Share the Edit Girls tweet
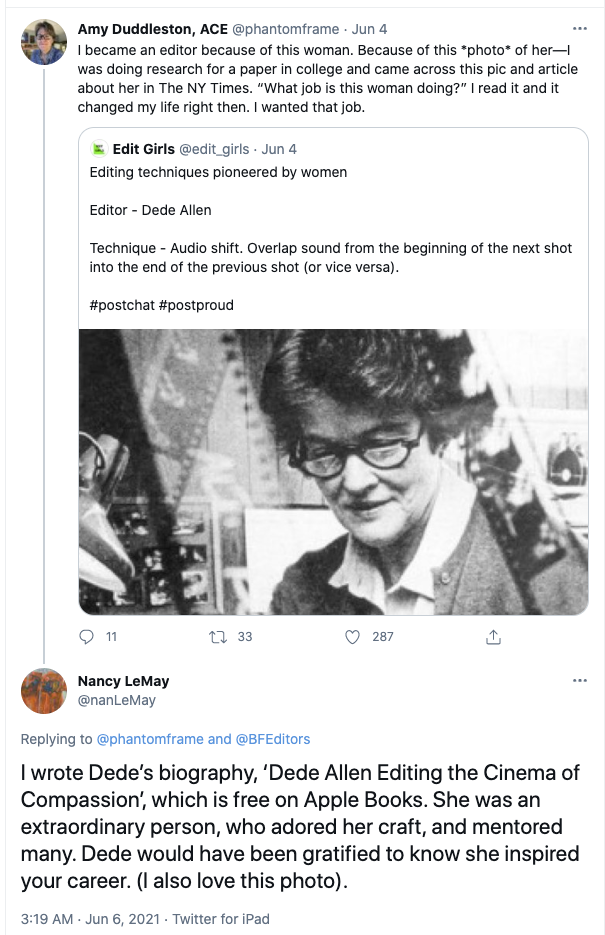Image resolution: width=605 pixels, height=935 pixels. [x=492, y=636]
